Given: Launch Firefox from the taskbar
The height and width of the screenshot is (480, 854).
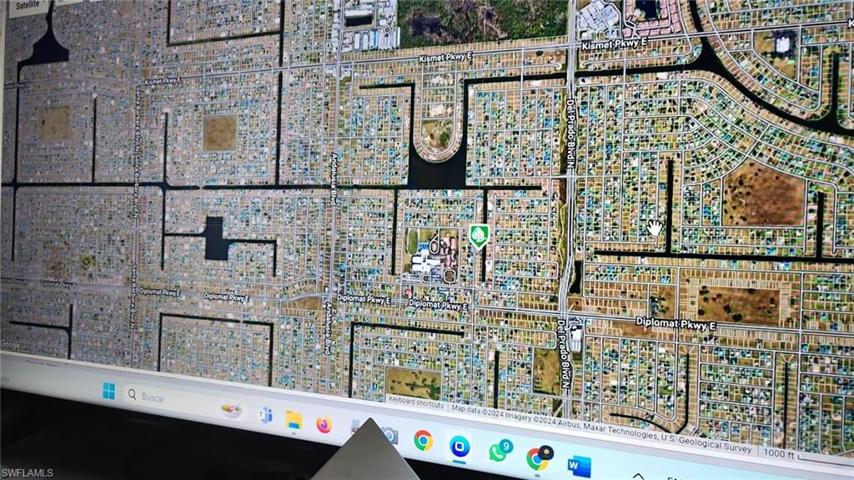Looking at the screenshot, I should [324, 424].
